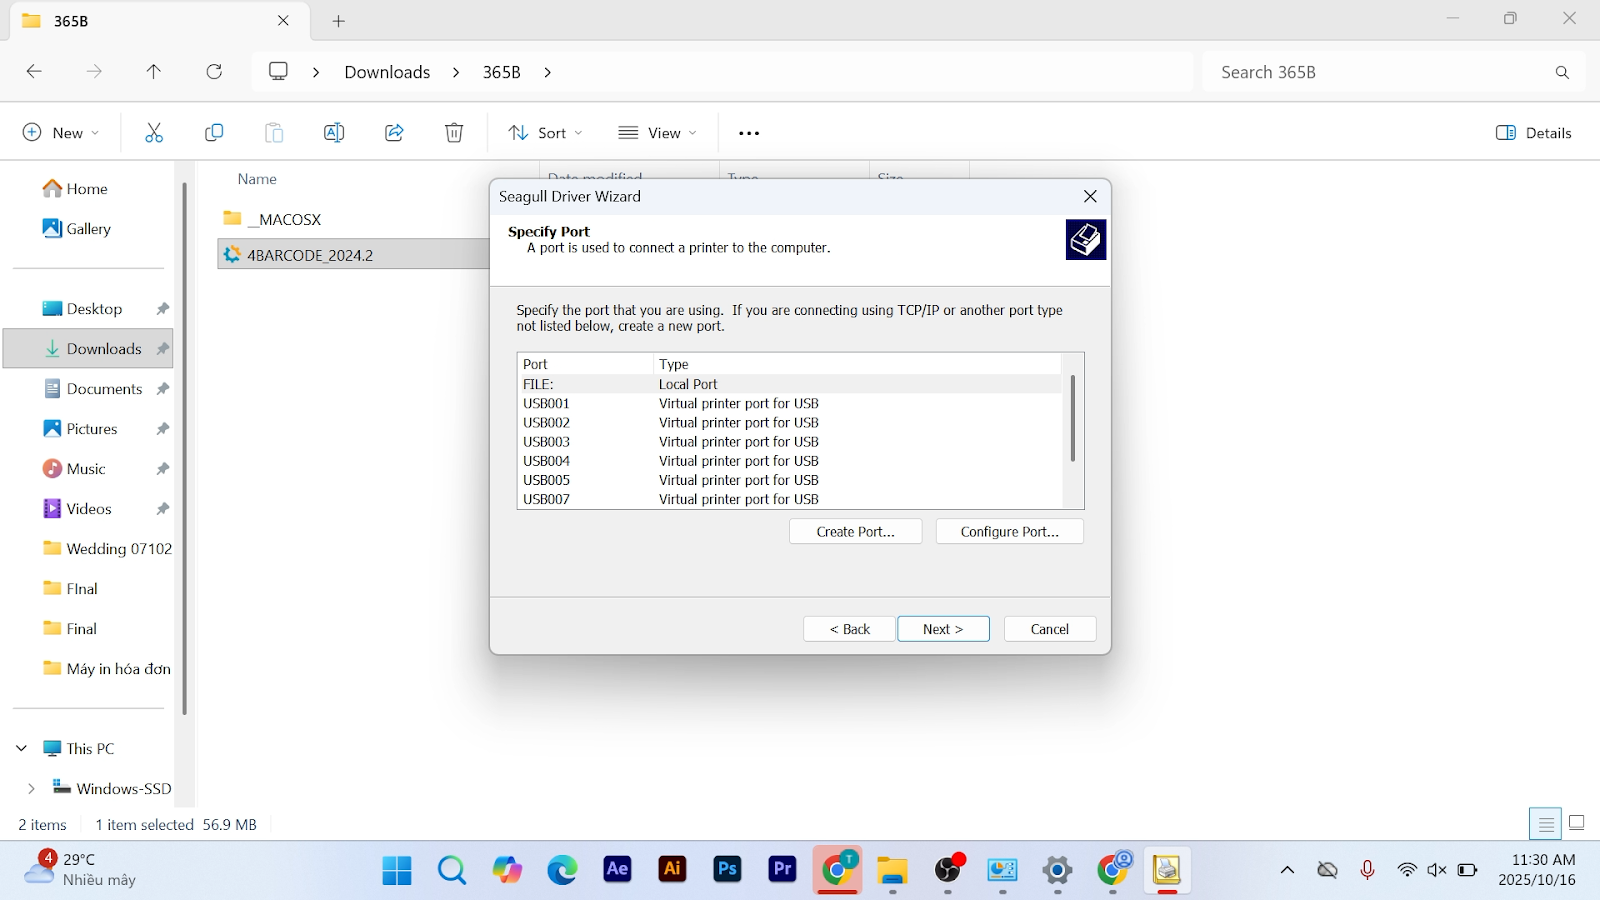Click the Copy icon in Explorer toolbar
Screen dimensions: 1600x900
coord(214,133)
